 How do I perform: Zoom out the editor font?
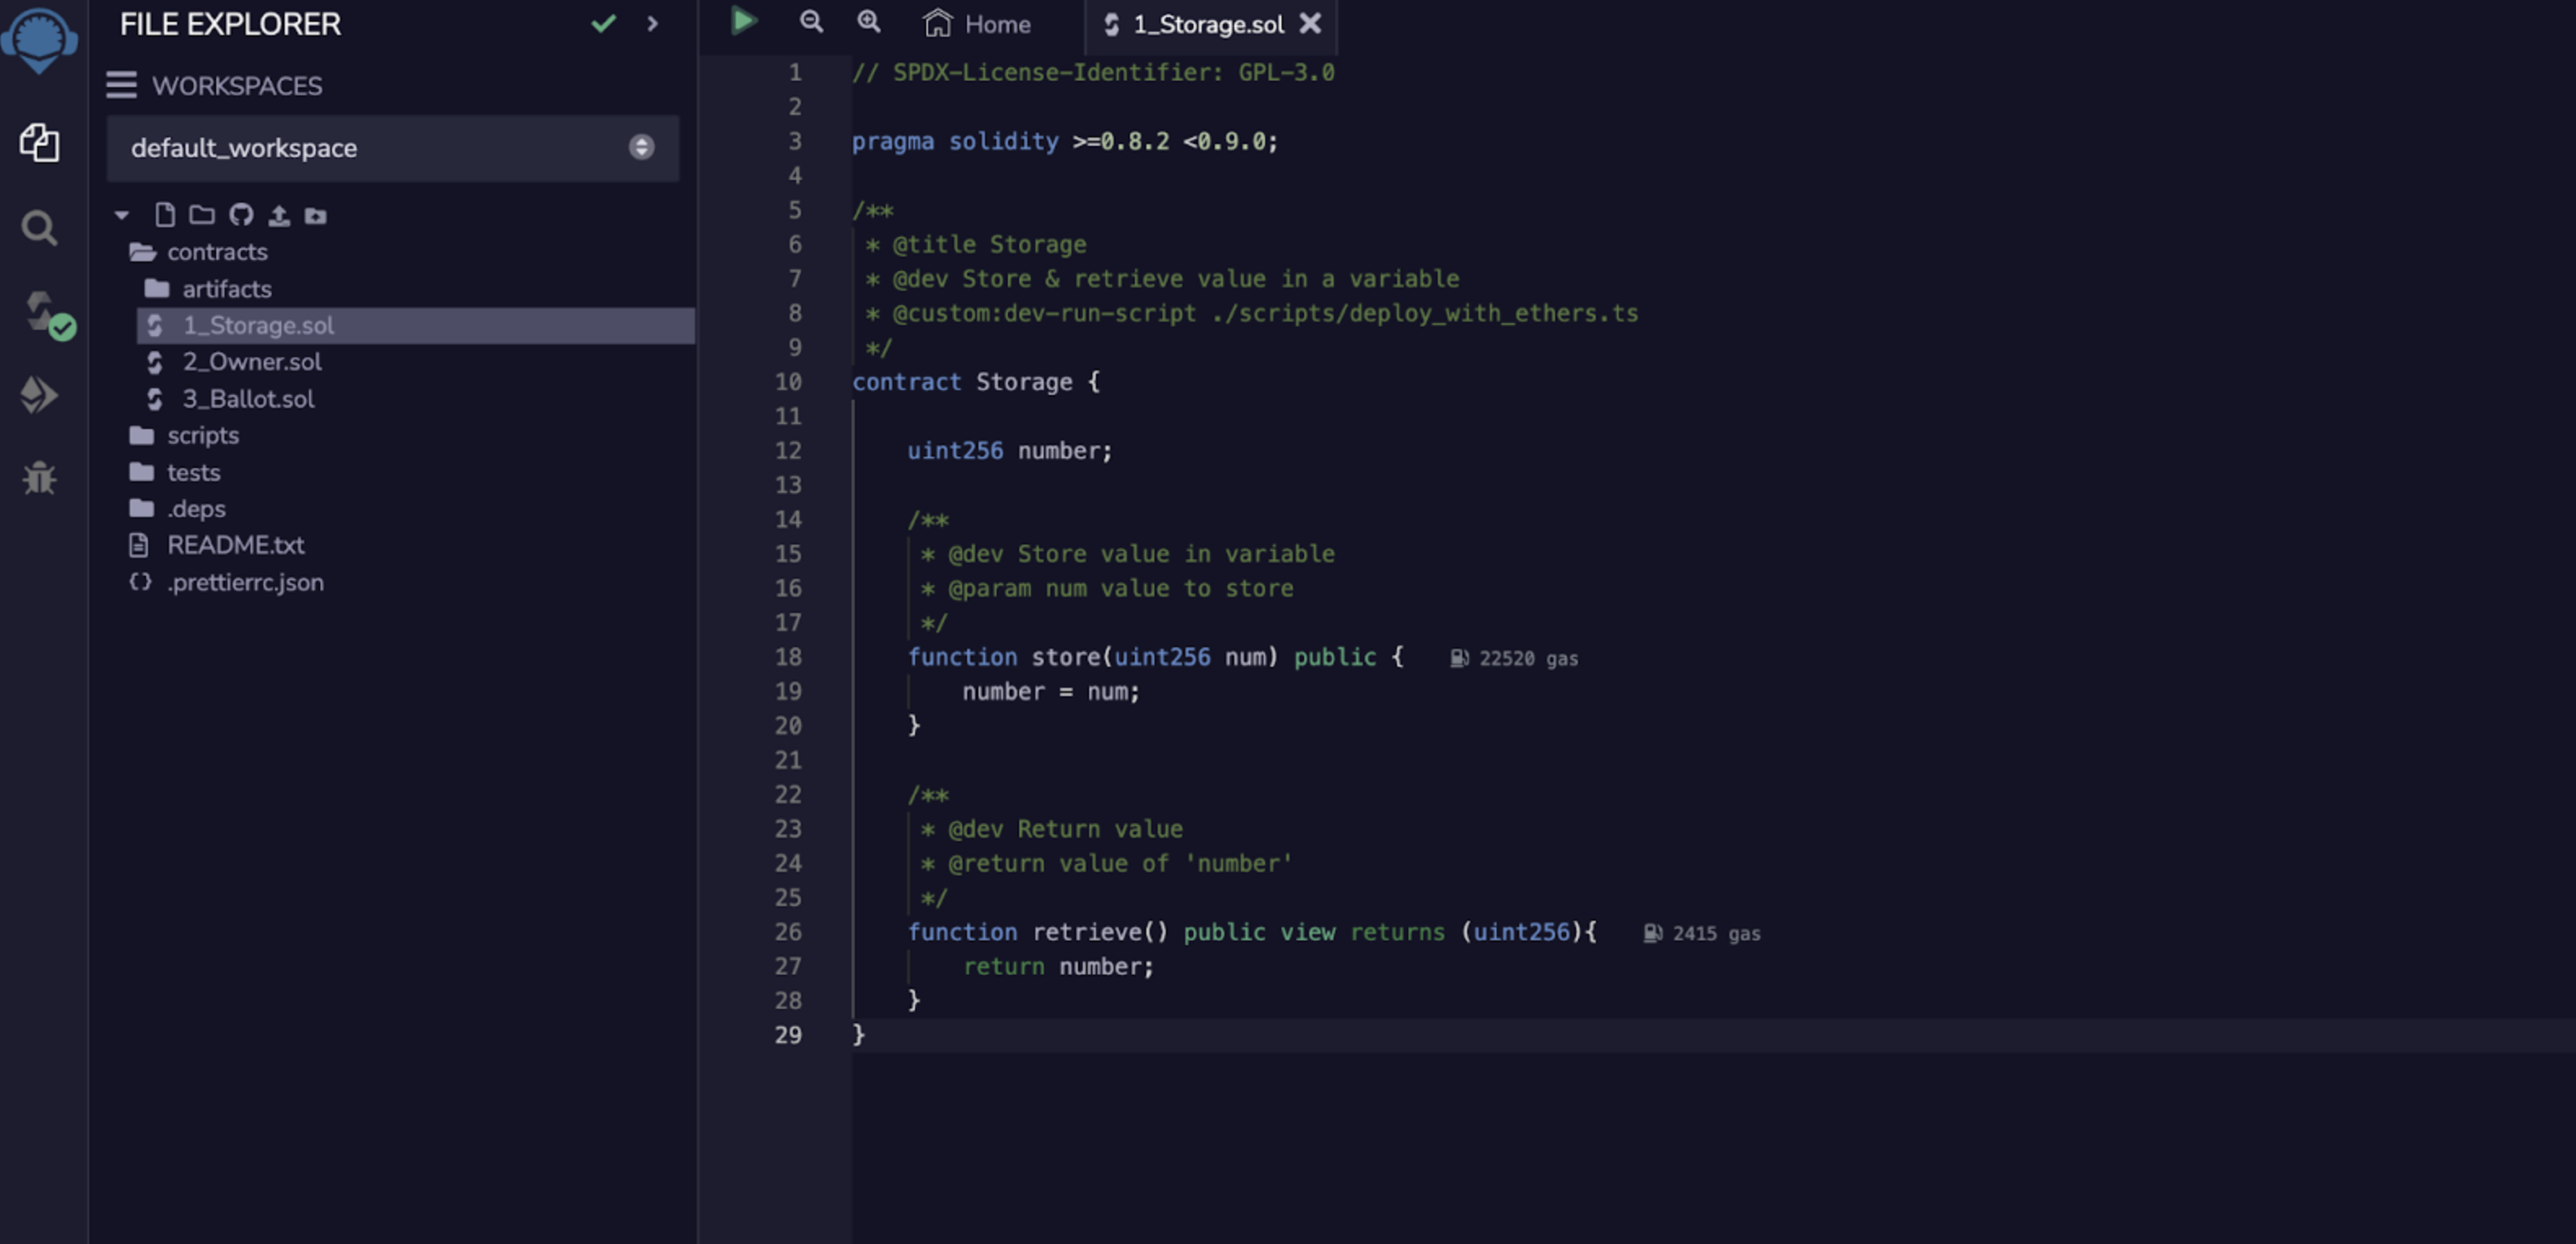[811, 22]
